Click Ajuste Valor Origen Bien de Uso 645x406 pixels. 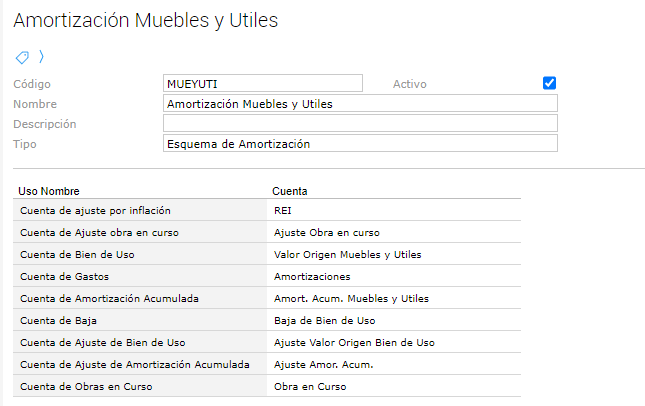pyautogui.click(x=354, y=342)
